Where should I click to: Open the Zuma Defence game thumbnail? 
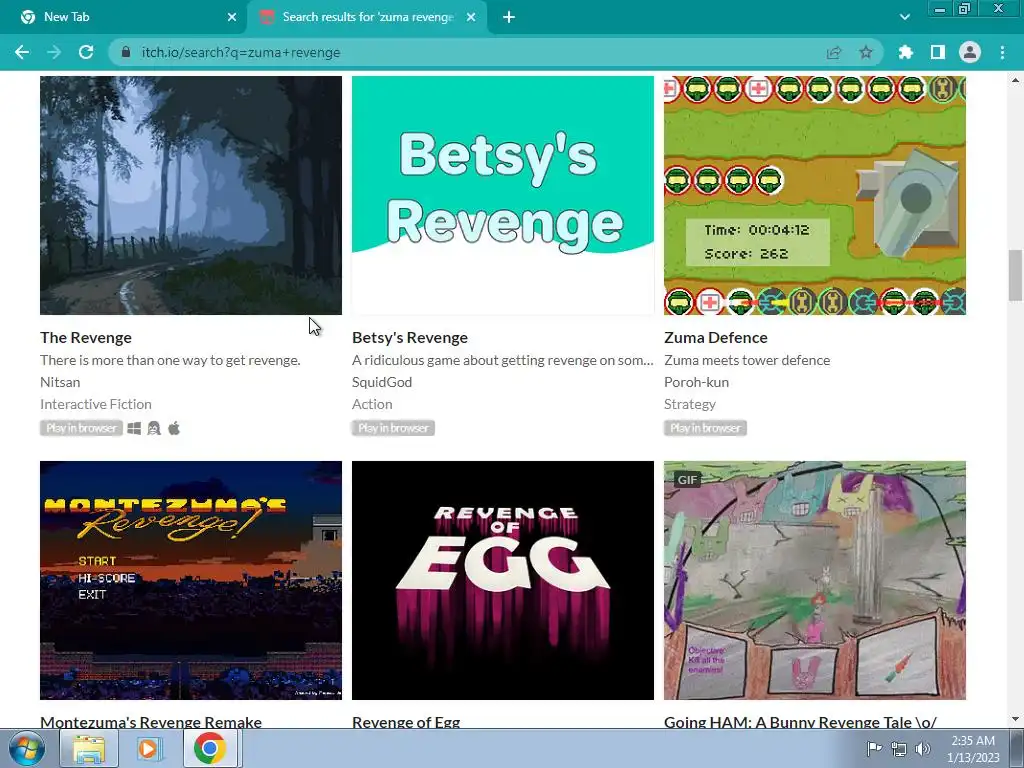[815, 195]
